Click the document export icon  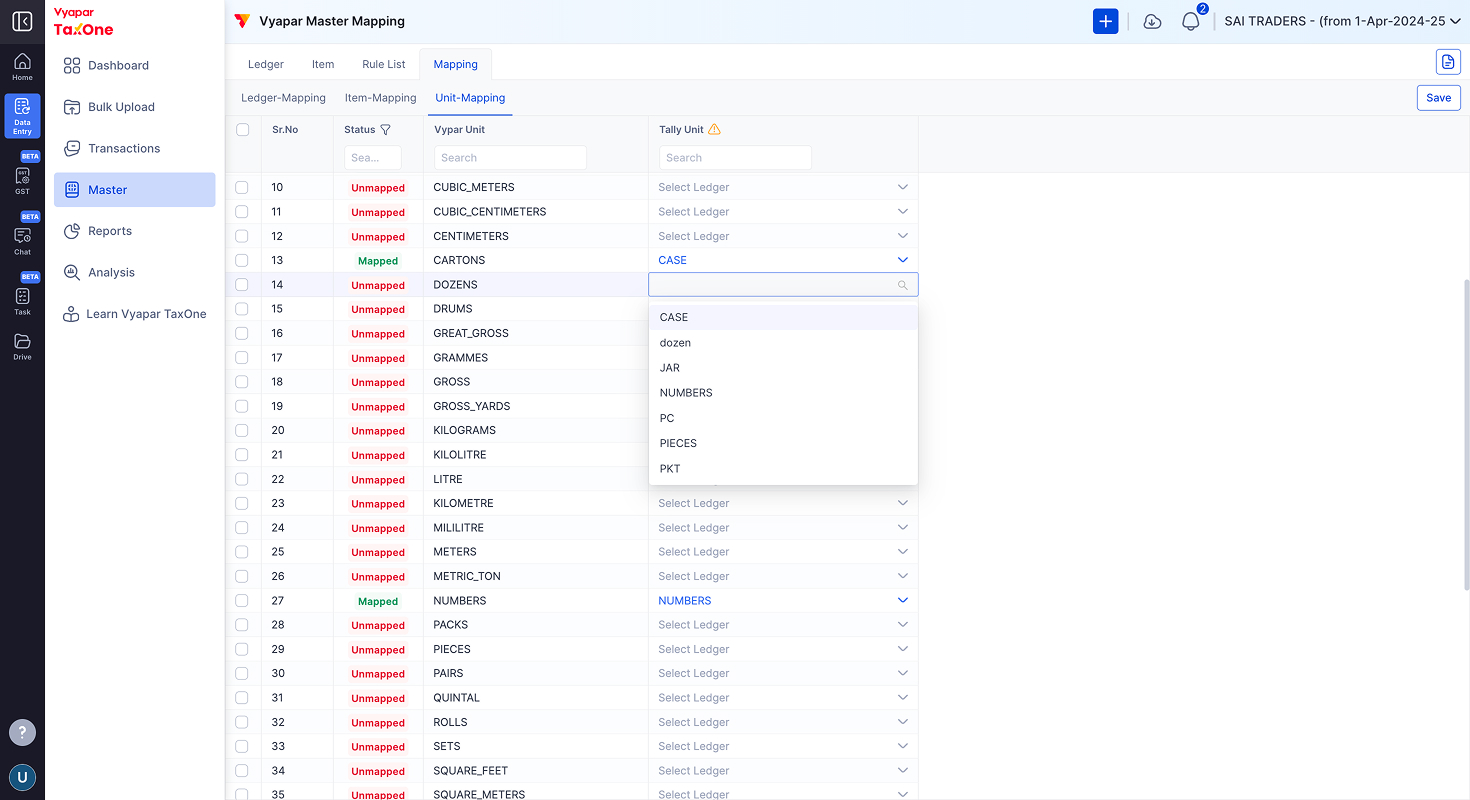click(x=1448, y=62)
